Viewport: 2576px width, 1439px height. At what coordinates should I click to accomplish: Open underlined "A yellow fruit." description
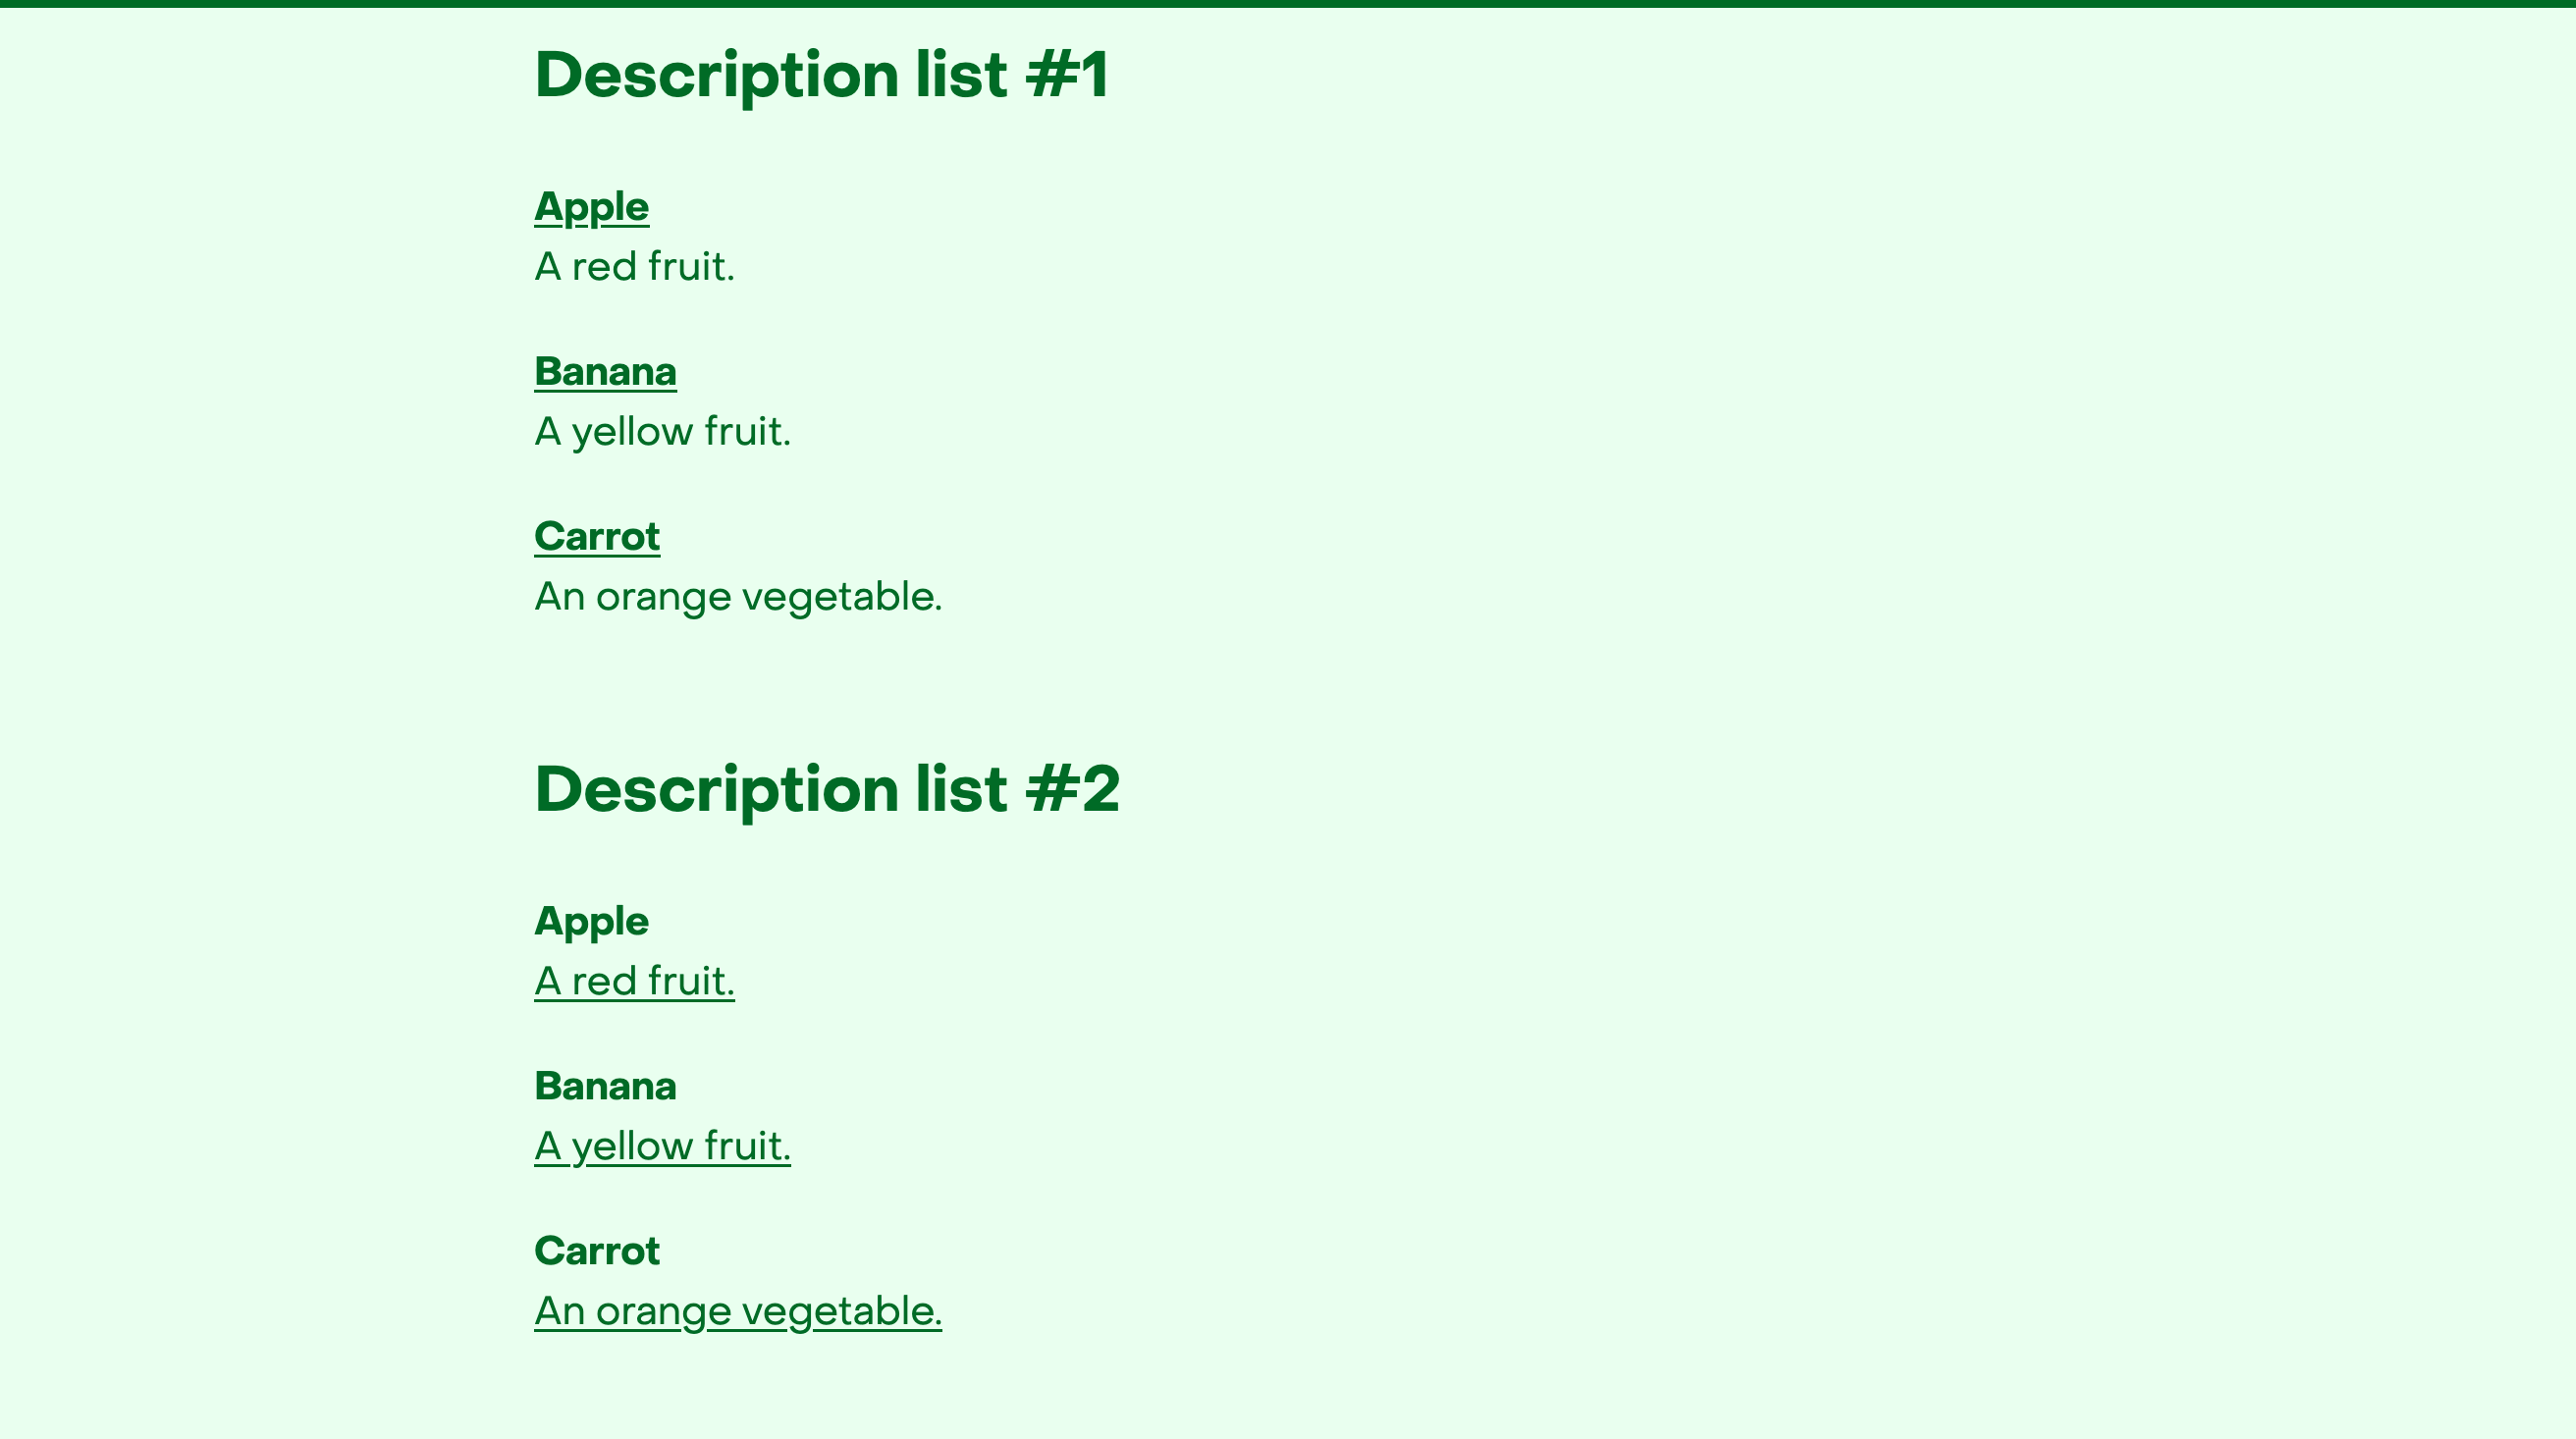[x=662, y=1147]
